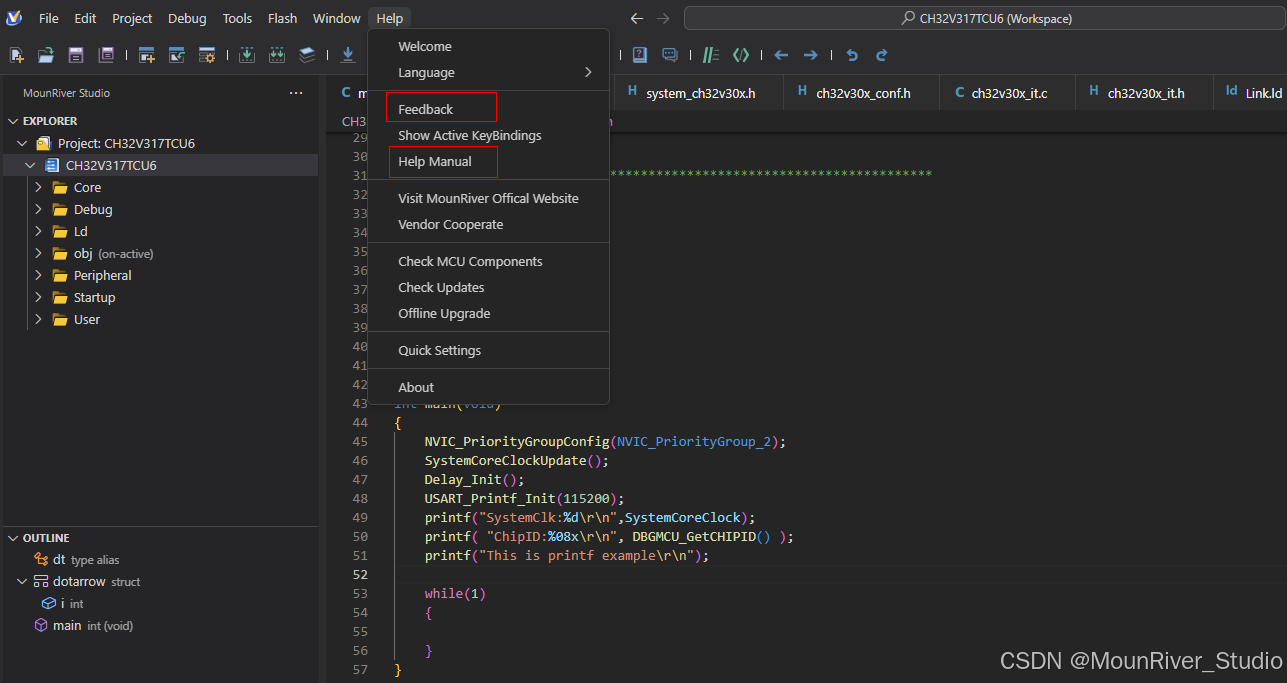Open the Flash menu
Viewport: 1287px width, 683px height.
283,18
